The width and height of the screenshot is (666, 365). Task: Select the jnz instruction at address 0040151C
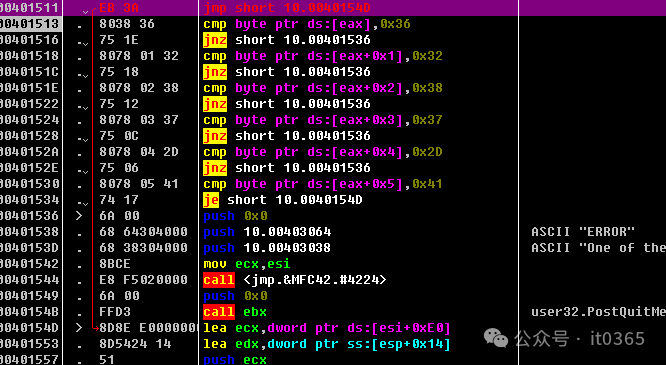tap(287, 72)
